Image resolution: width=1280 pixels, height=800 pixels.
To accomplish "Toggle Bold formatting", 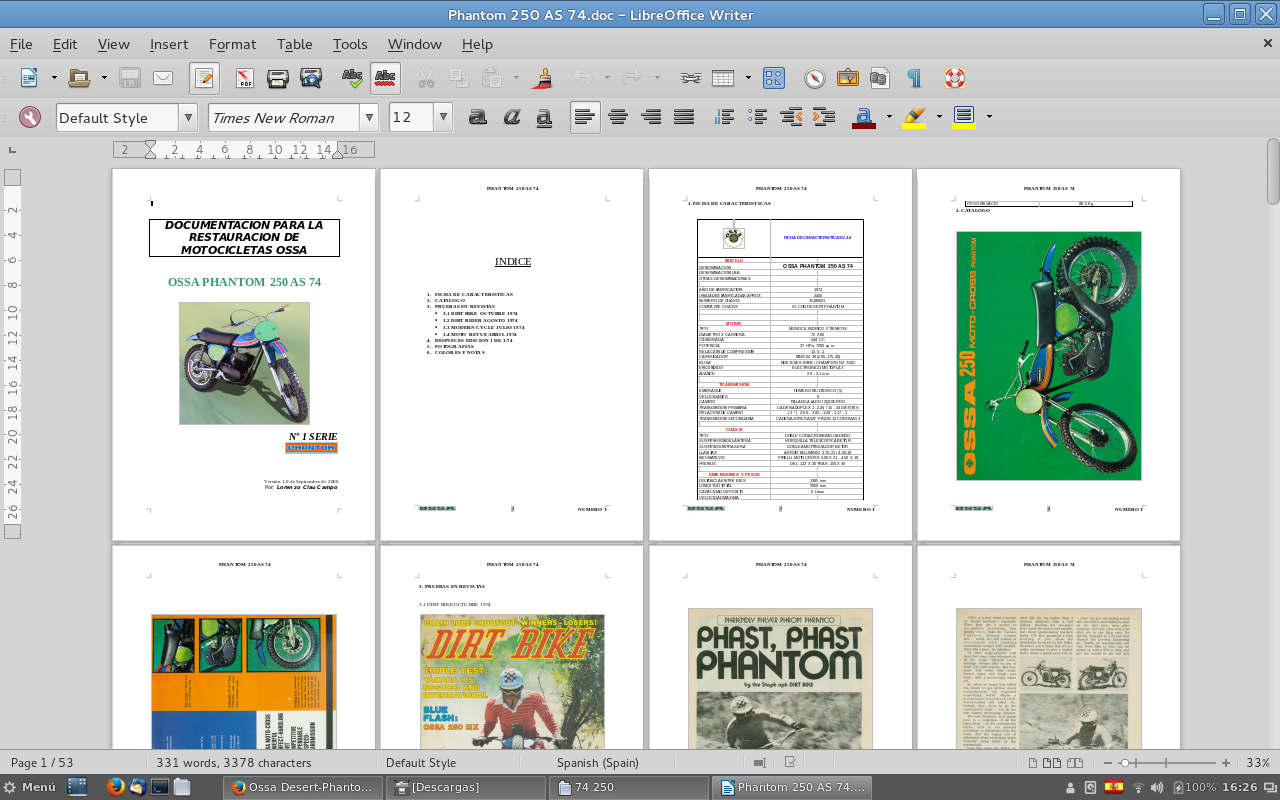I will coord(478,117).
